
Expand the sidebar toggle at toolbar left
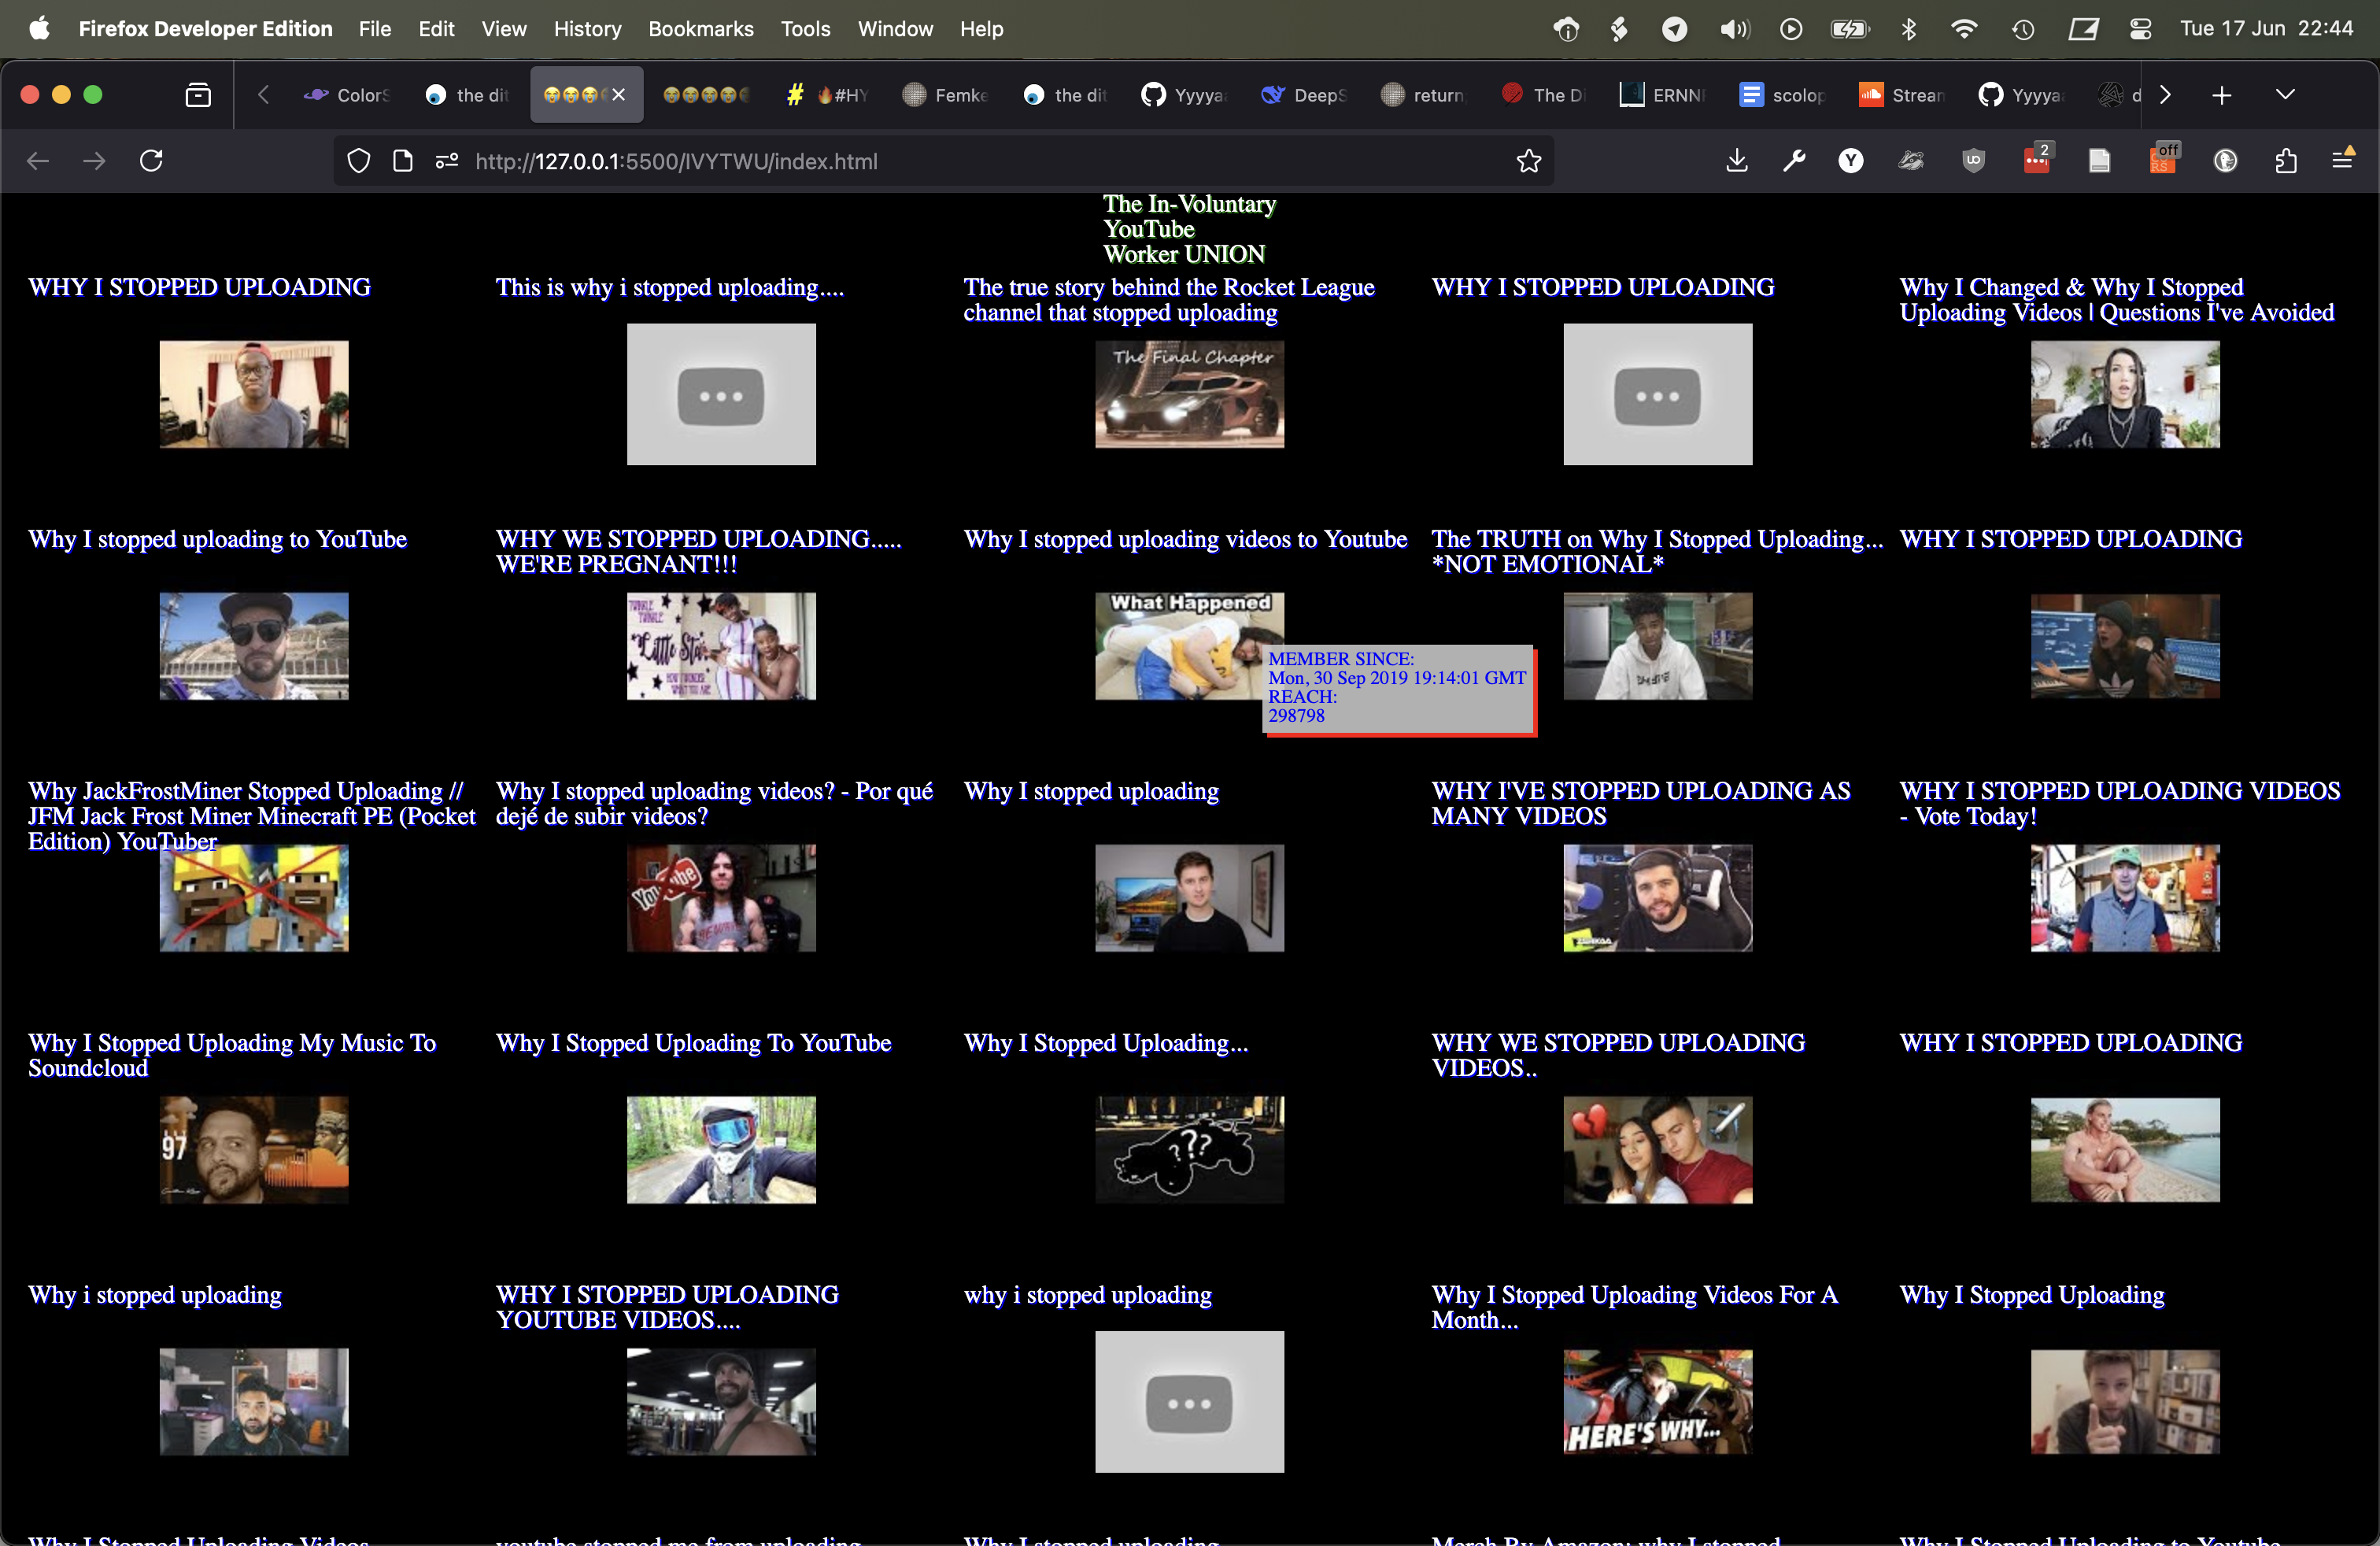pyautogui.click(x=198, y=95)
